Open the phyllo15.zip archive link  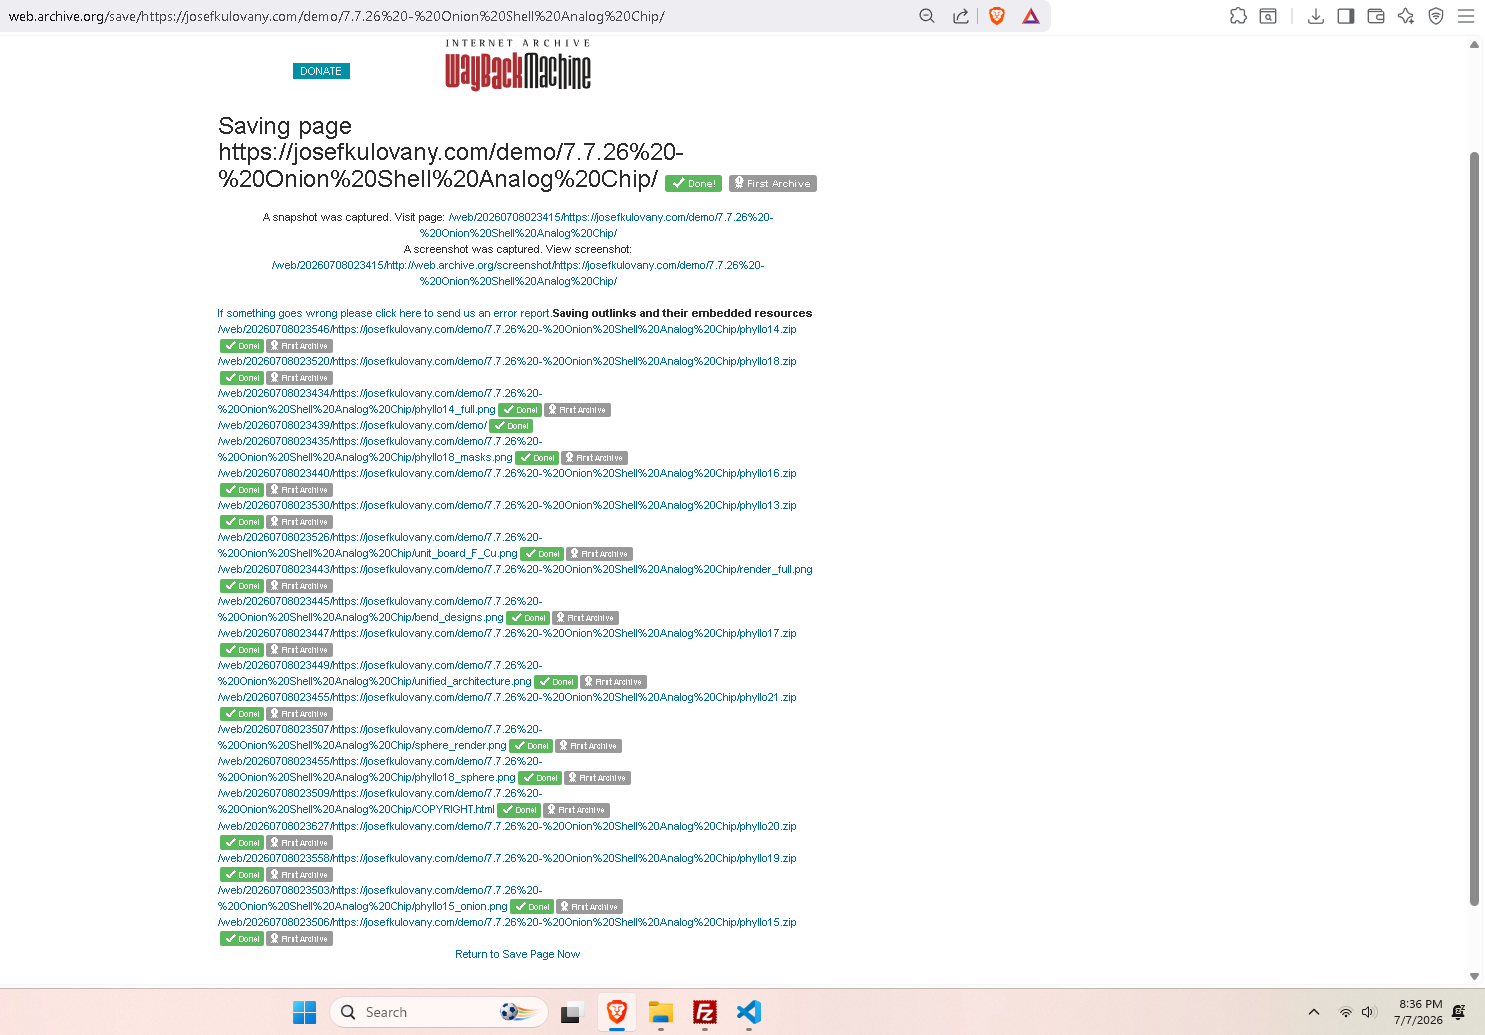507,922
